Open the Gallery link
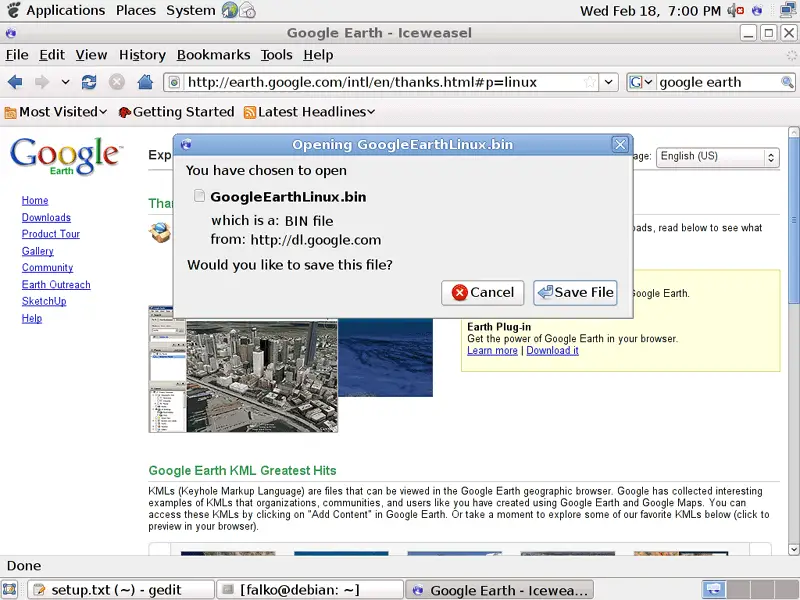Image resolution: width=800 pixels, height=600 pixels. [37, 251]
